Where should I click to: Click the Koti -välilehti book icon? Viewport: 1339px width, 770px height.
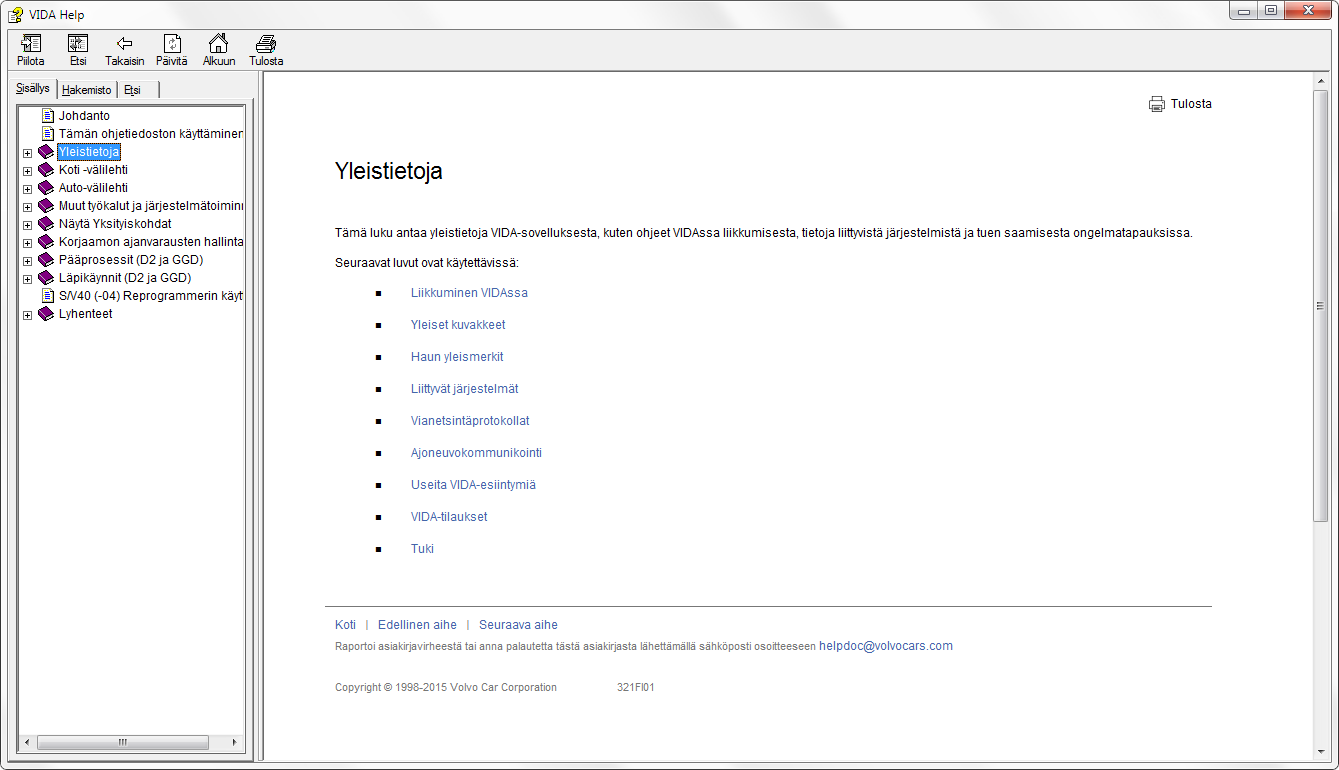click(x=46, y=170)
